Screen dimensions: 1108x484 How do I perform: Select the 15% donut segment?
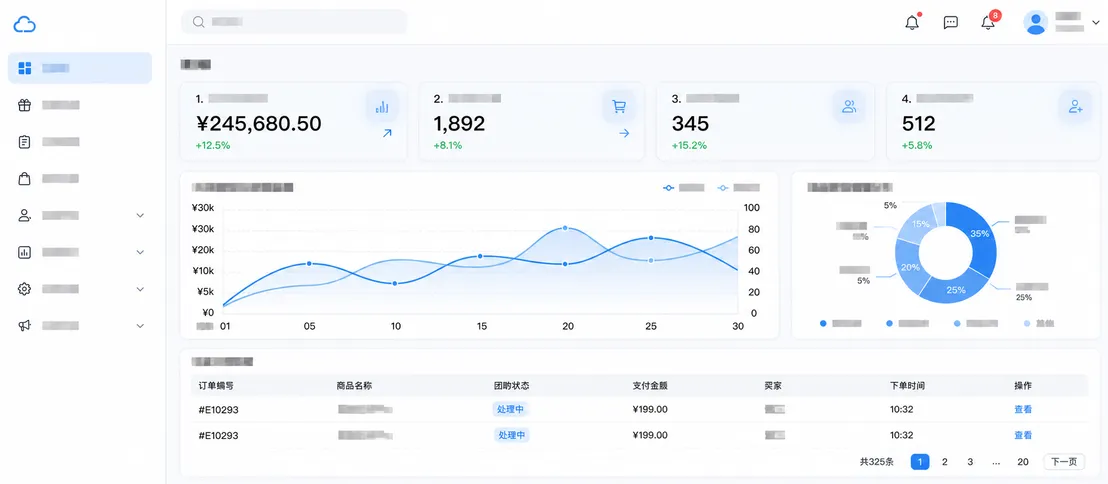[919, 223]
